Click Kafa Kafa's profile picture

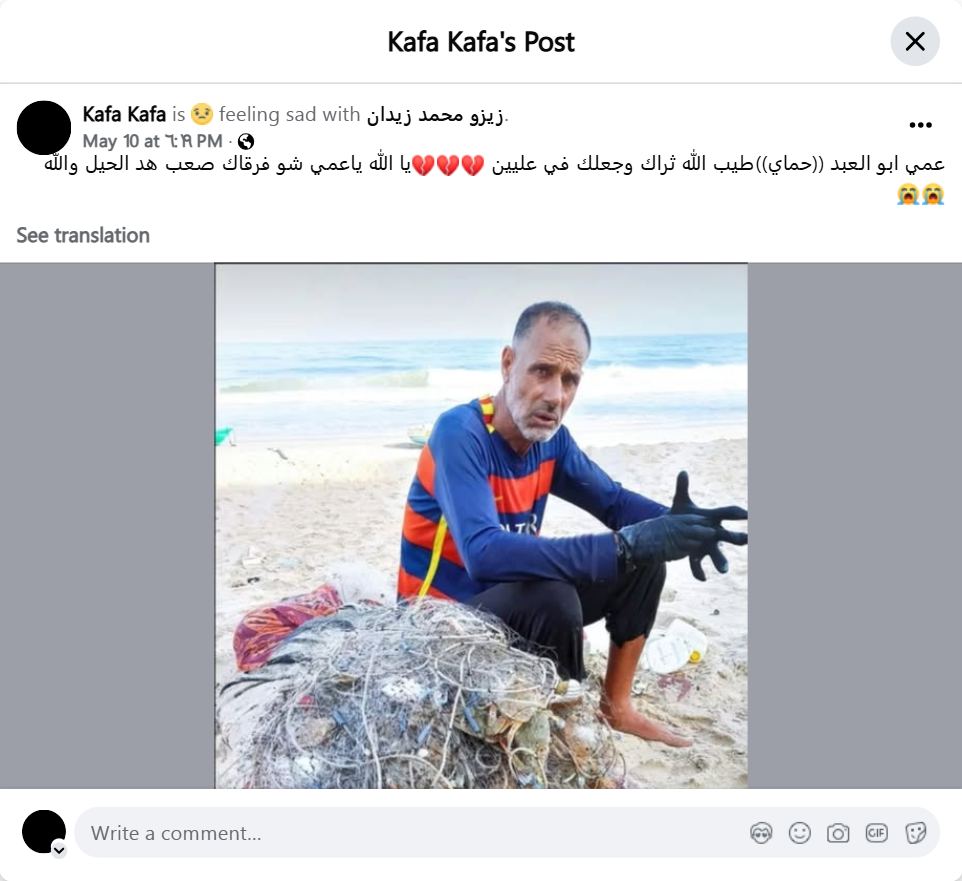(x=44, y=128)
